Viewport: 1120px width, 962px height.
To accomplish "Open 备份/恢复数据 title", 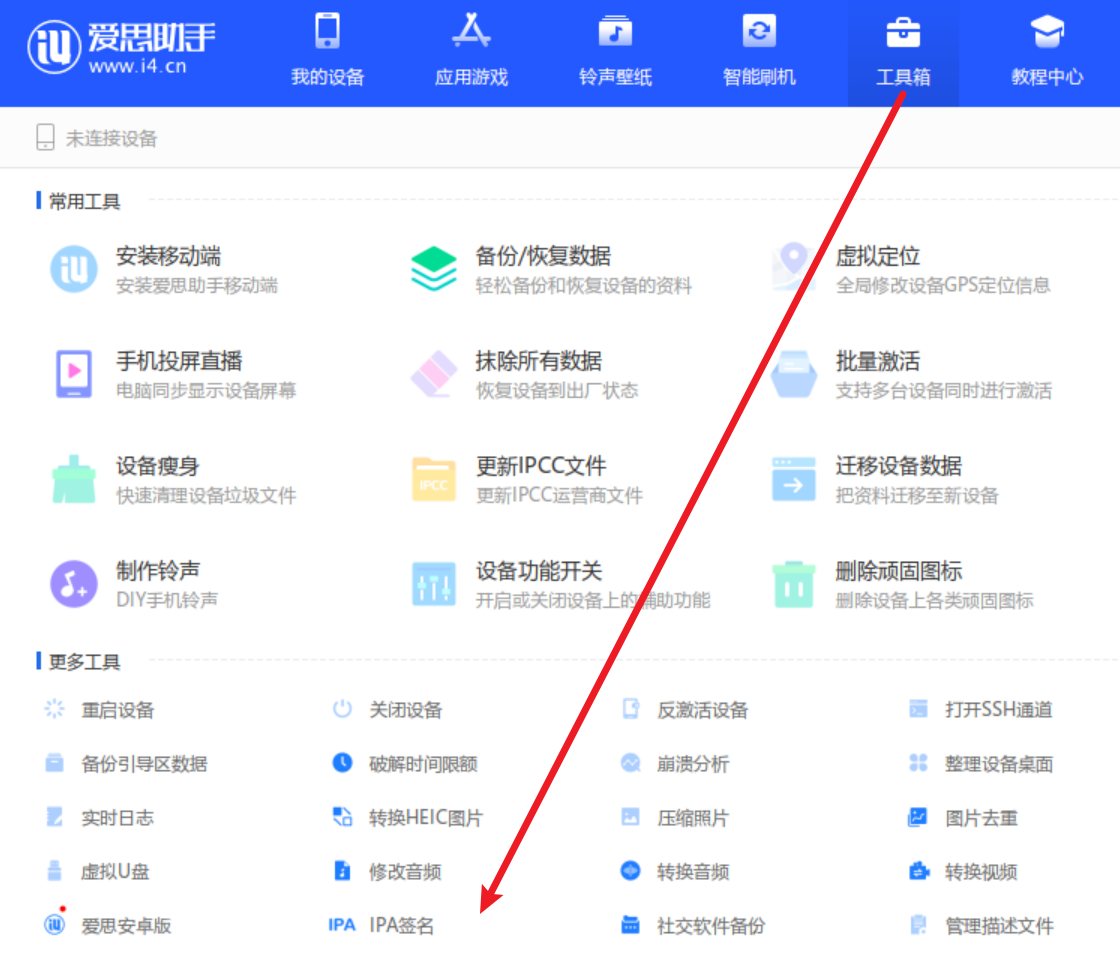I will tap(543, 256).
